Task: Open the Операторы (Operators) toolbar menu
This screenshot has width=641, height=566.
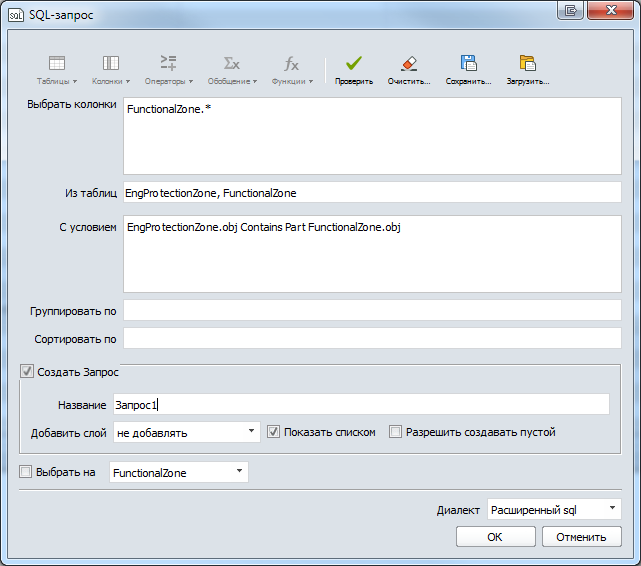Action: 169,69
